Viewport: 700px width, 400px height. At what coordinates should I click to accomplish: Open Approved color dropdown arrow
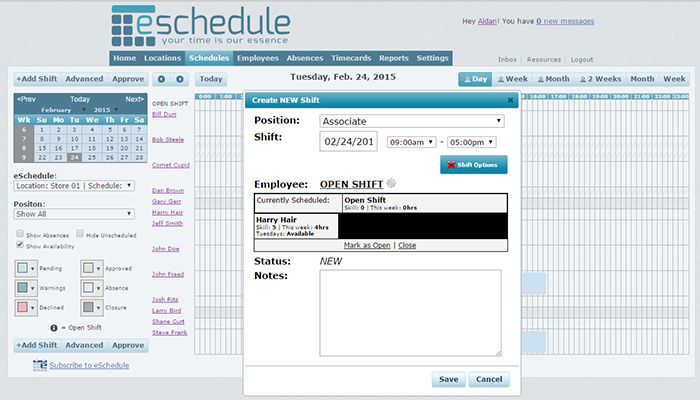tap(99, 269)
